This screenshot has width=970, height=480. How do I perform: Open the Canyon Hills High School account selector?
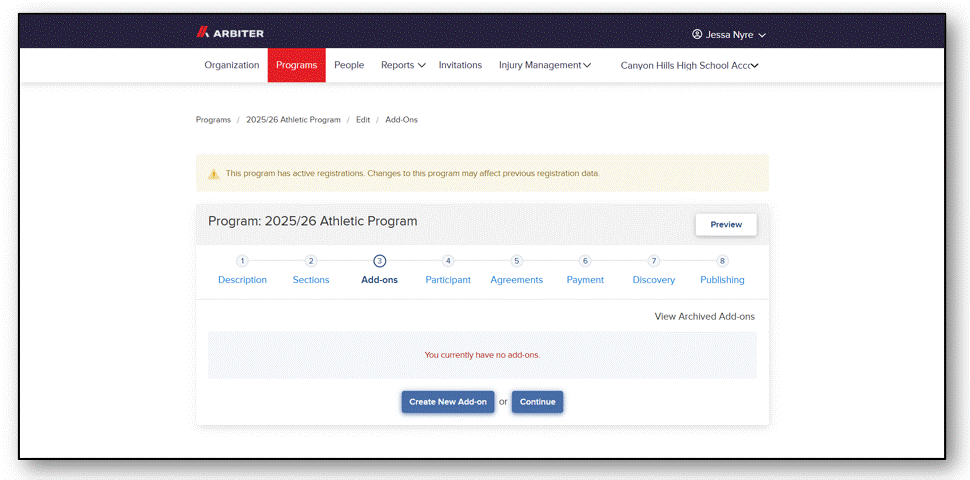click(689, 65)
